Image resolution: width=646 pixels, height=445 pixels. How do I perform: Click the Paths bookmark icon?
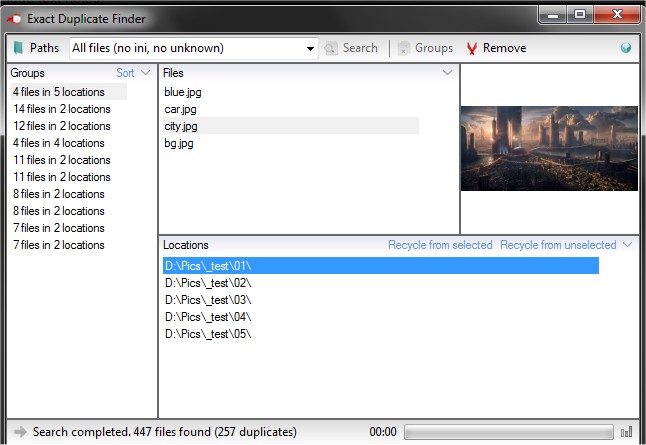click(x=18, y=48)
